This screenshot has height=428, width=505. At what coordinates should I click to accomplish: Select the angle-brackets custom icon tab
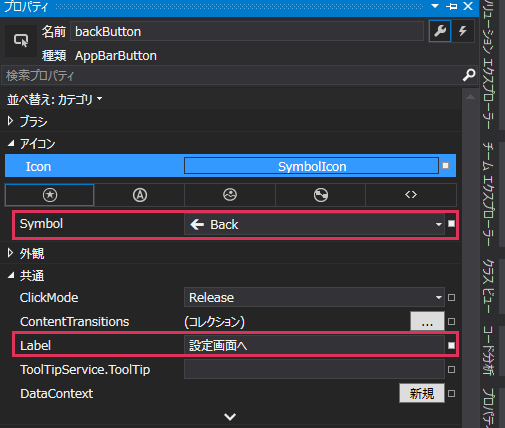(x=411, y=195)
